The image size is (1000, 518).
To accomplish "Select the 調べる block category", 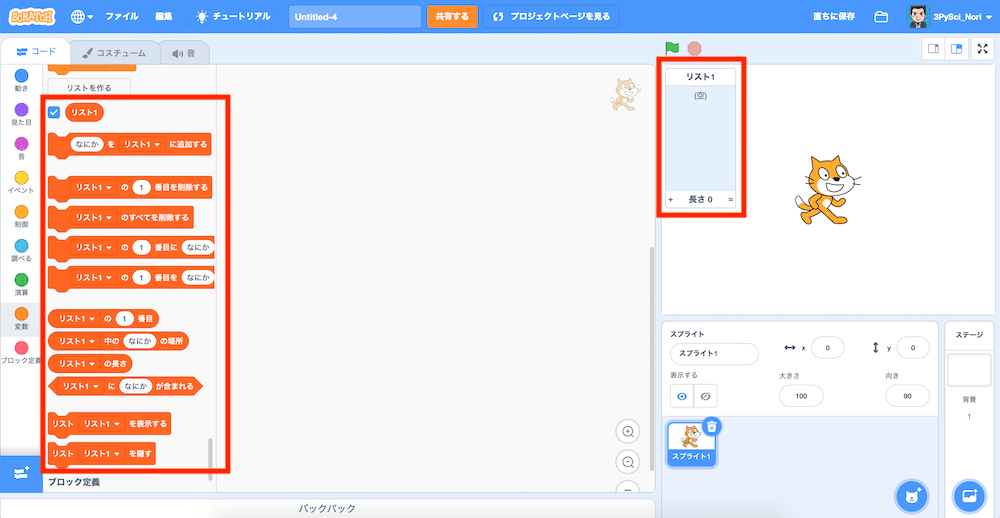I will click(22, 251).
